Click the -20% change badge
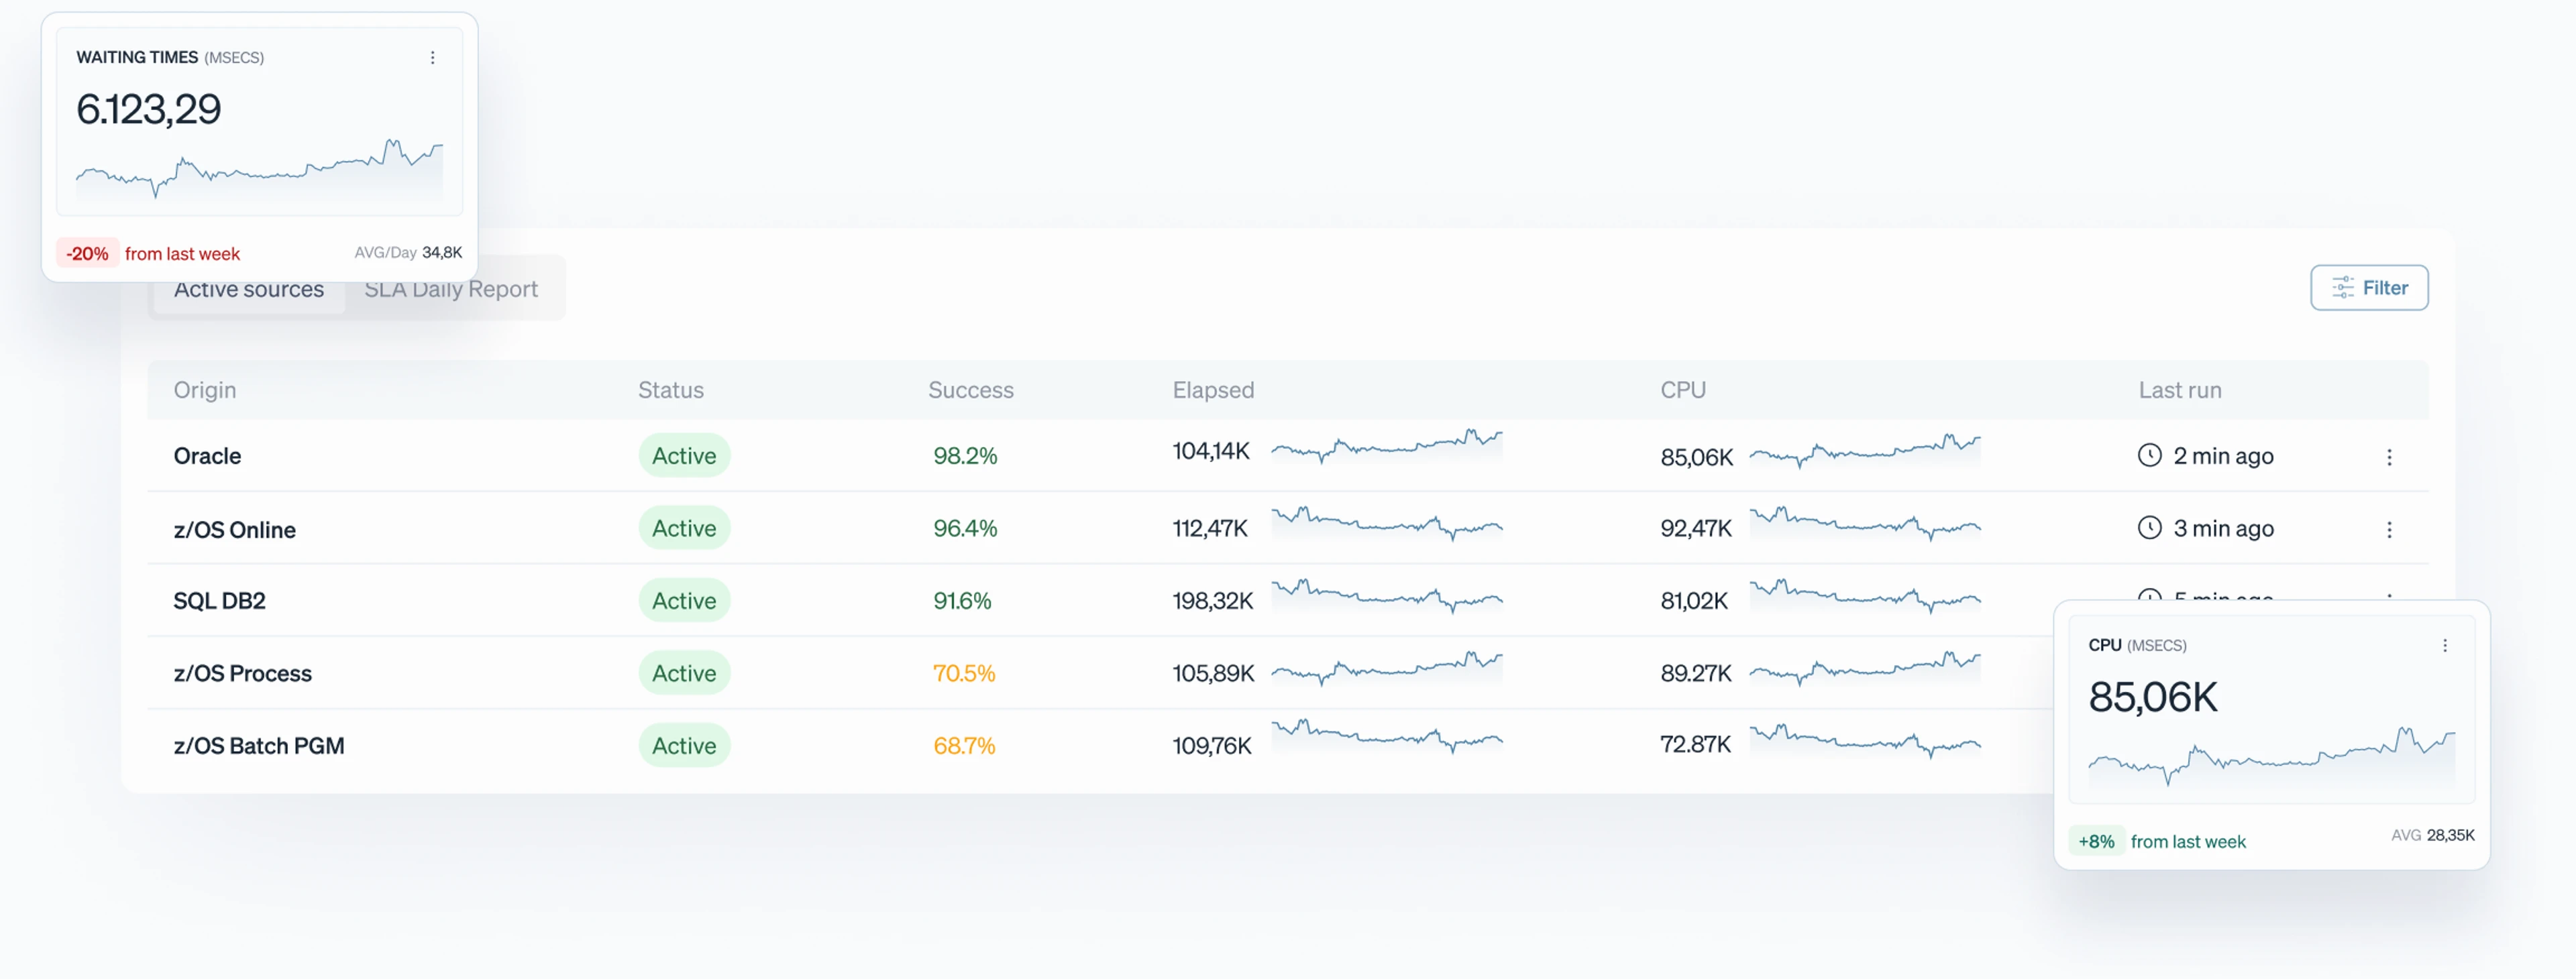This screenshot has height=979, width=2576. (87, 254)
